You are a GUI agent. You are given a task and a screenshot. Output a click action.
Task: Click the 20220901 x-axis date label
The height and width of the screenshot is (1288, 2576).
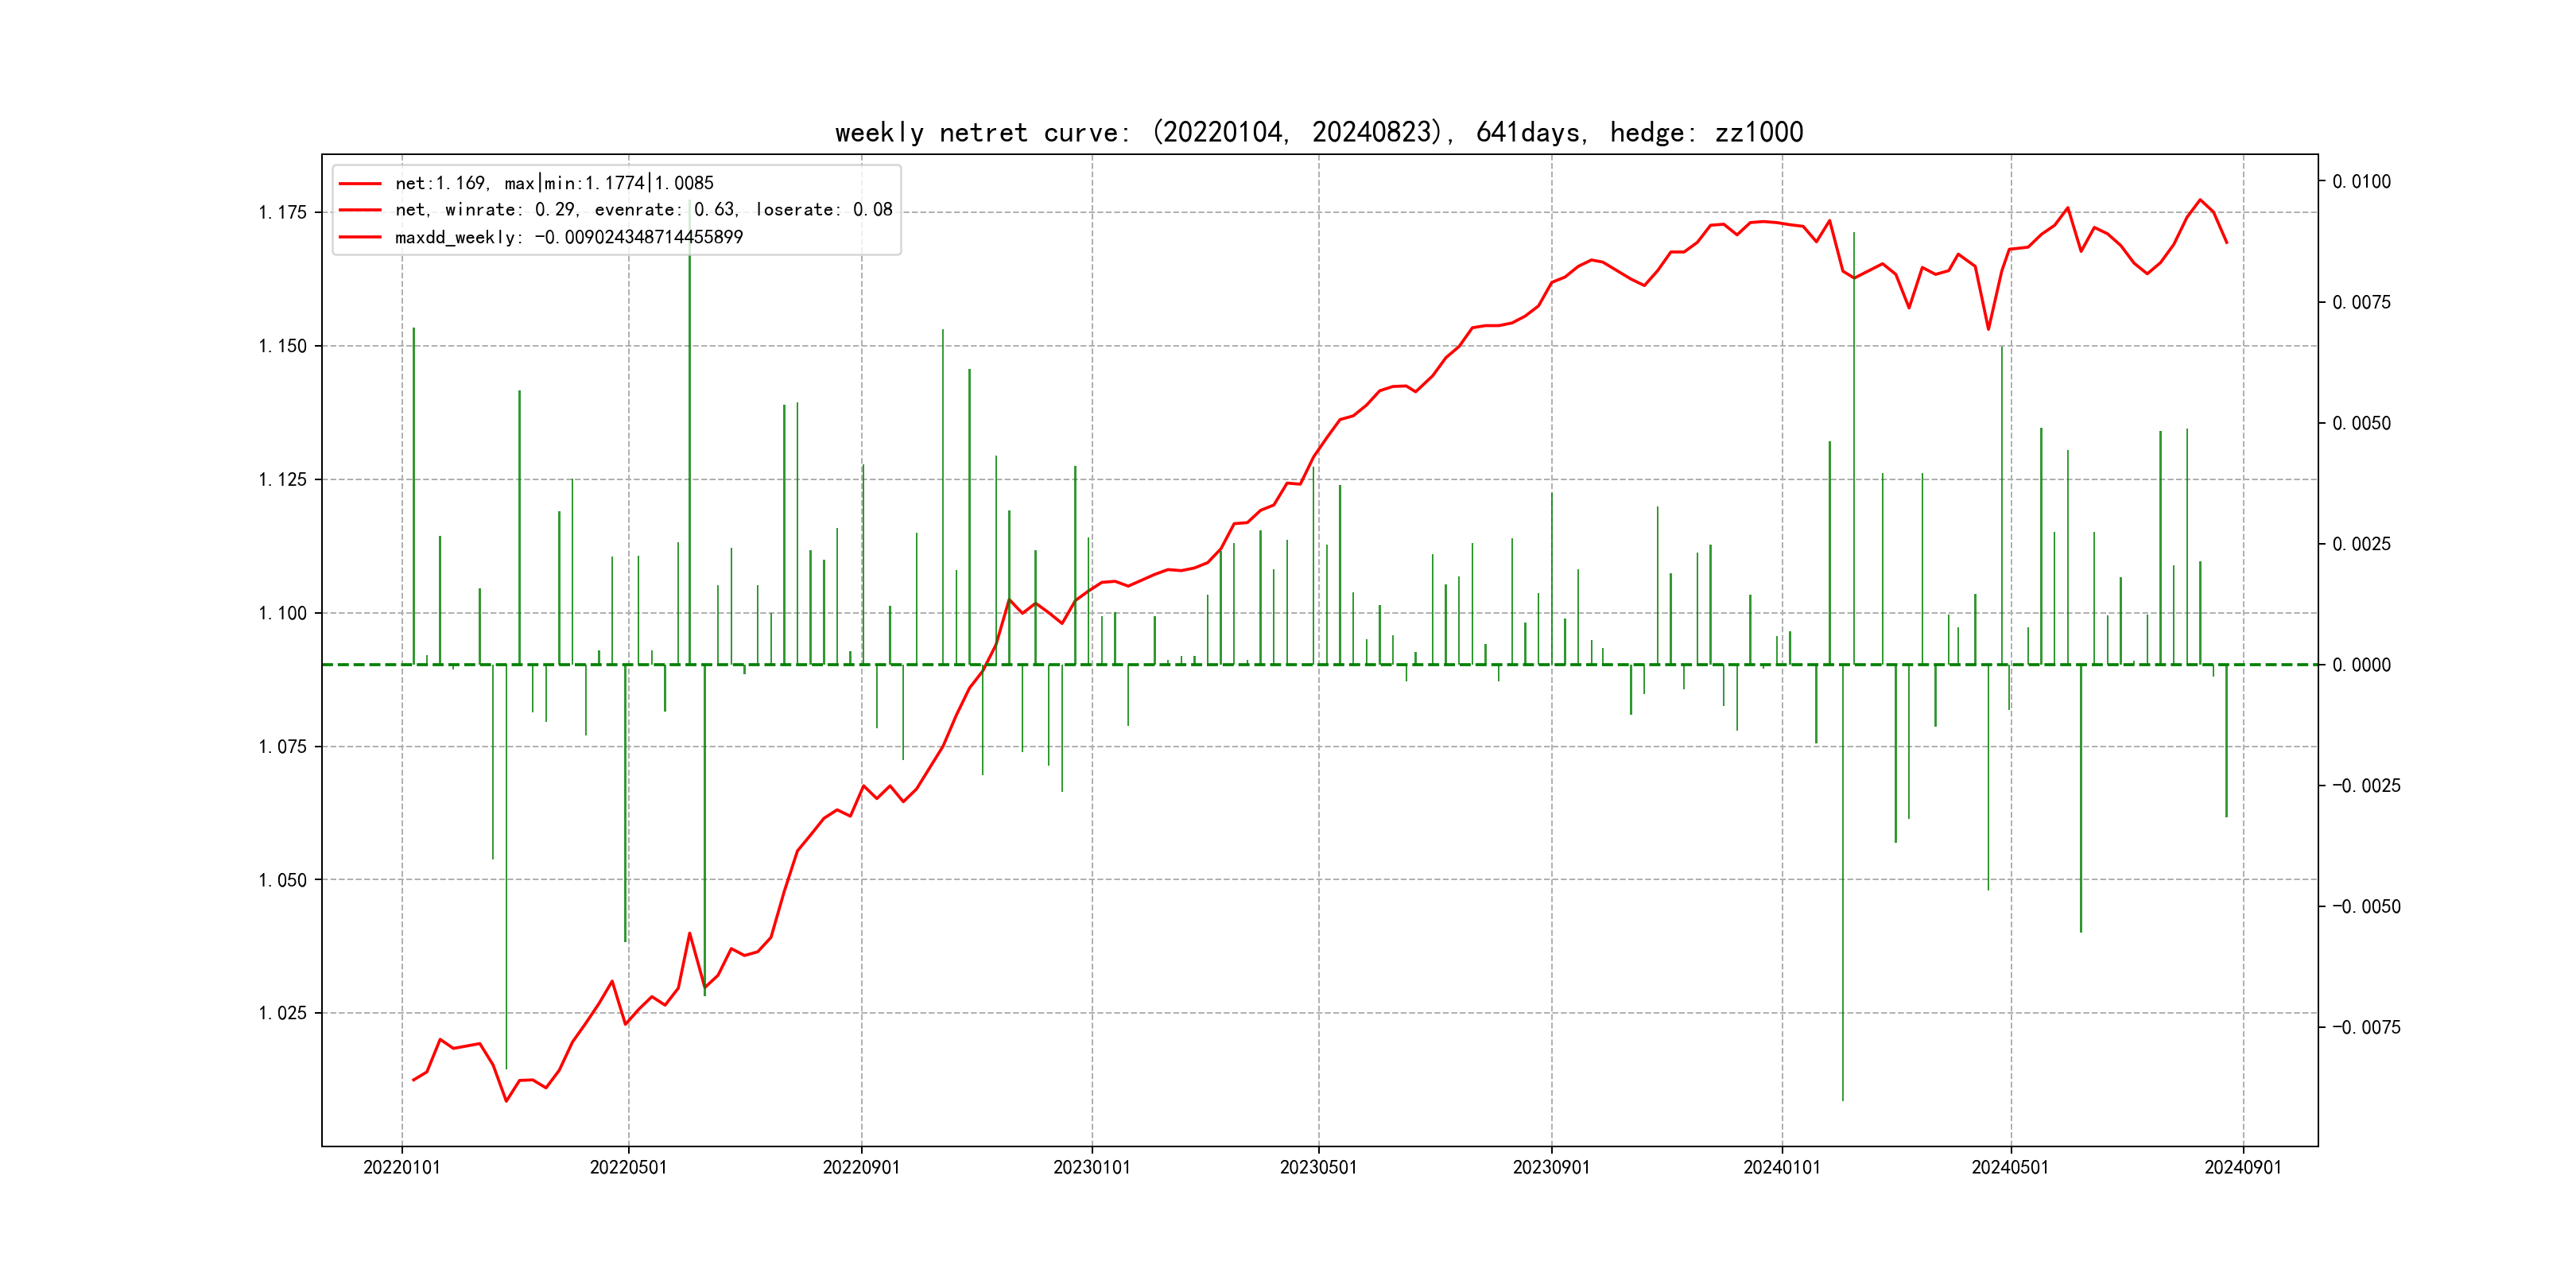(861, 1167)
